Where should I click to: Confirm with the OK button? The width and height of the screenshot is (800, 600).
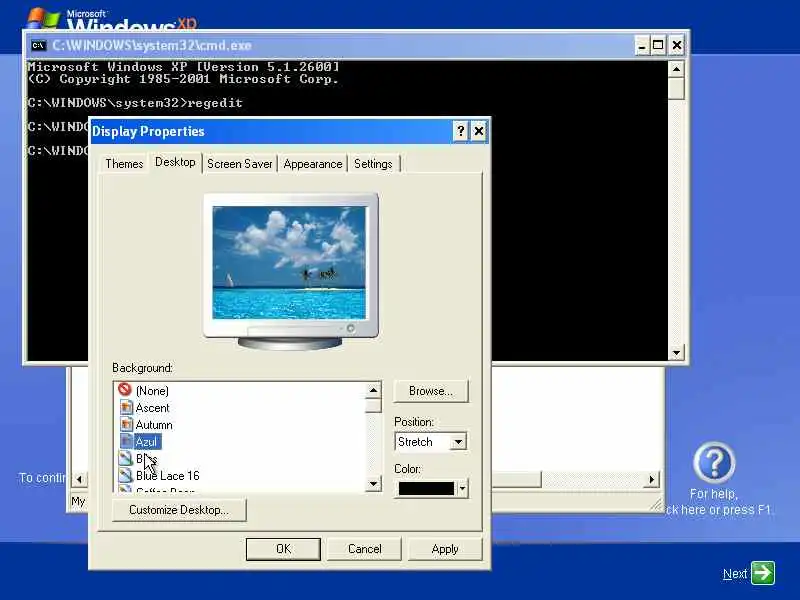283,549
